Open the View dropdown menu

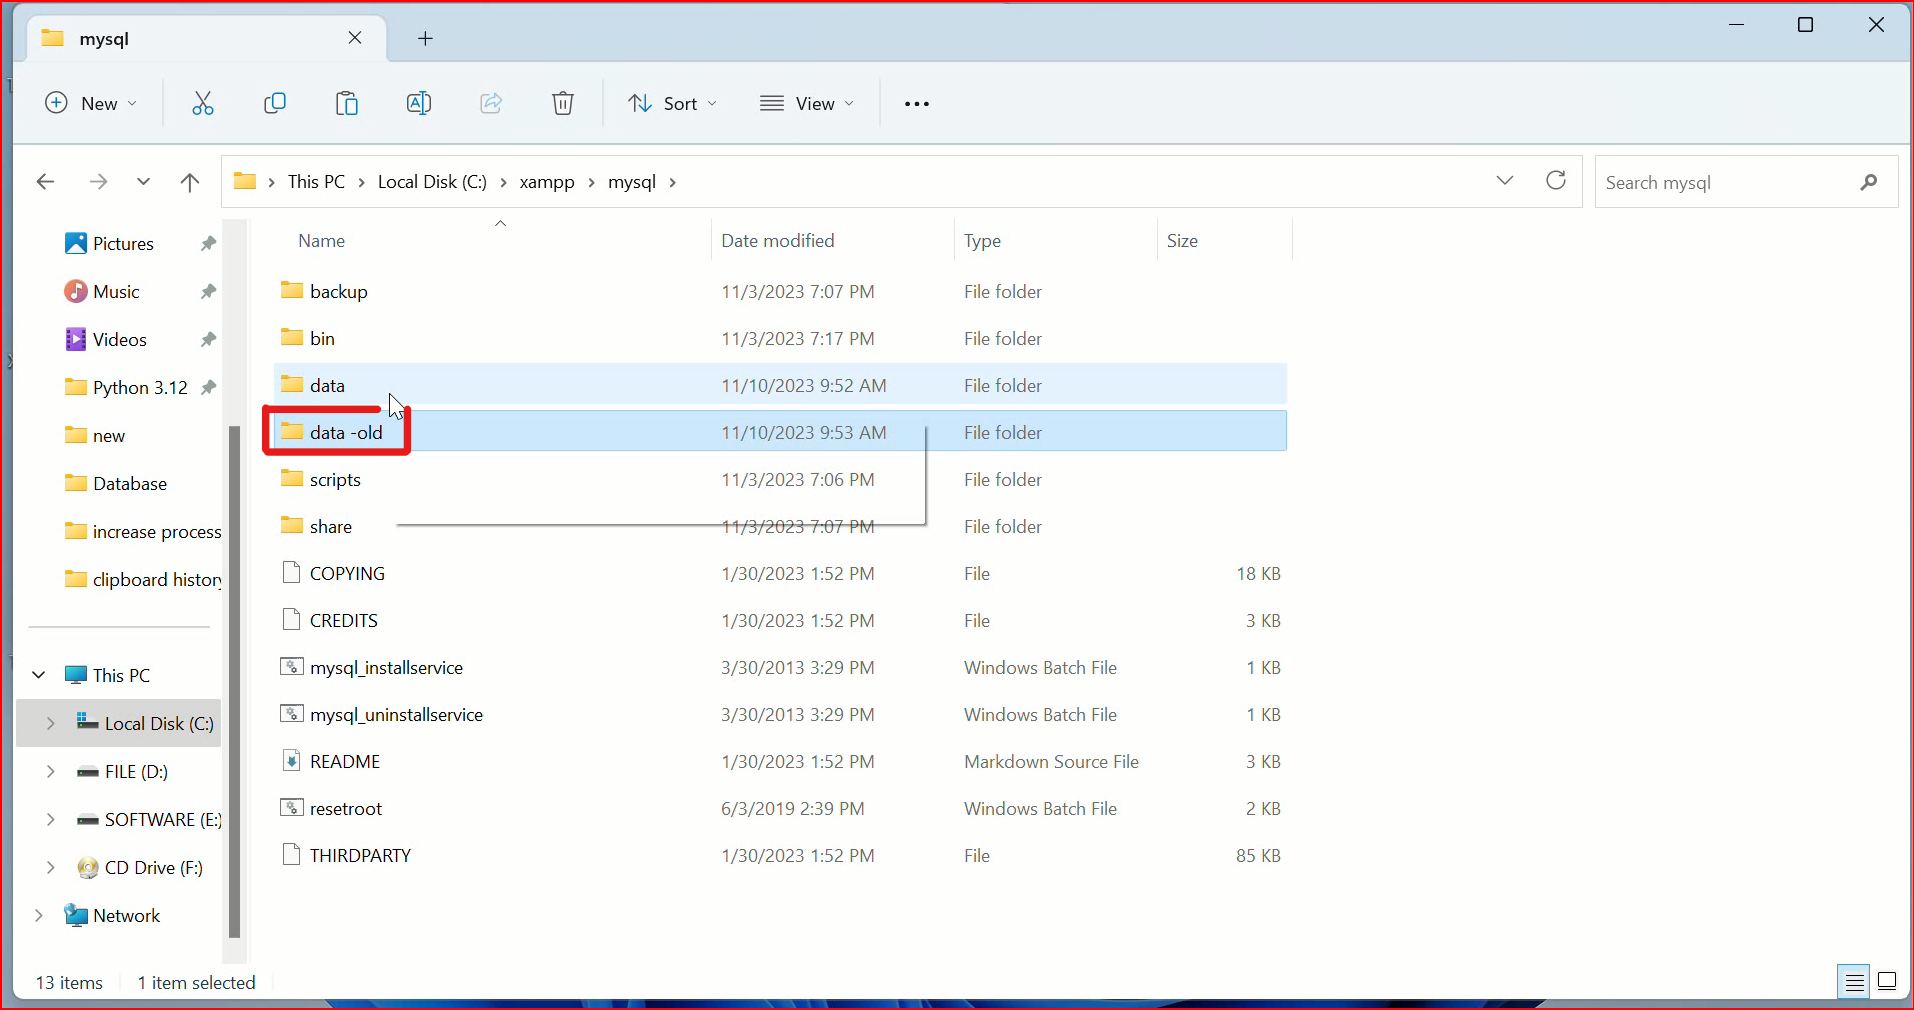(807, 104)
